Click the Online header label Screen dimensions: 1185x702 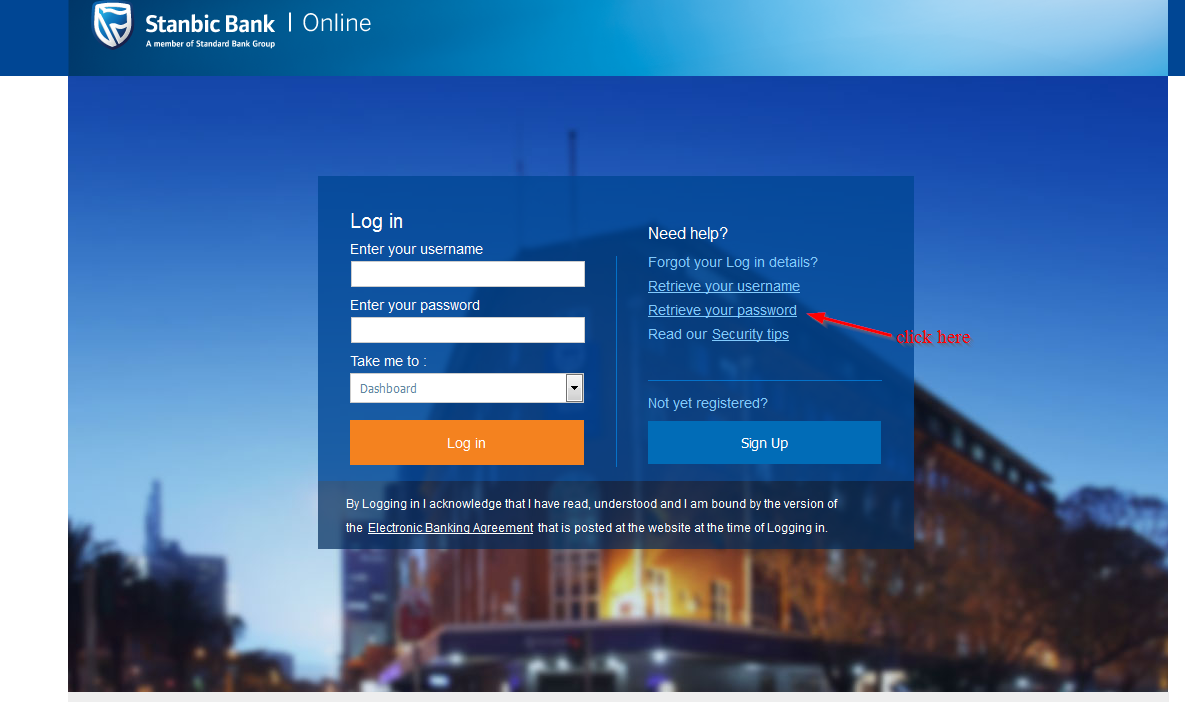coord(336,23)
